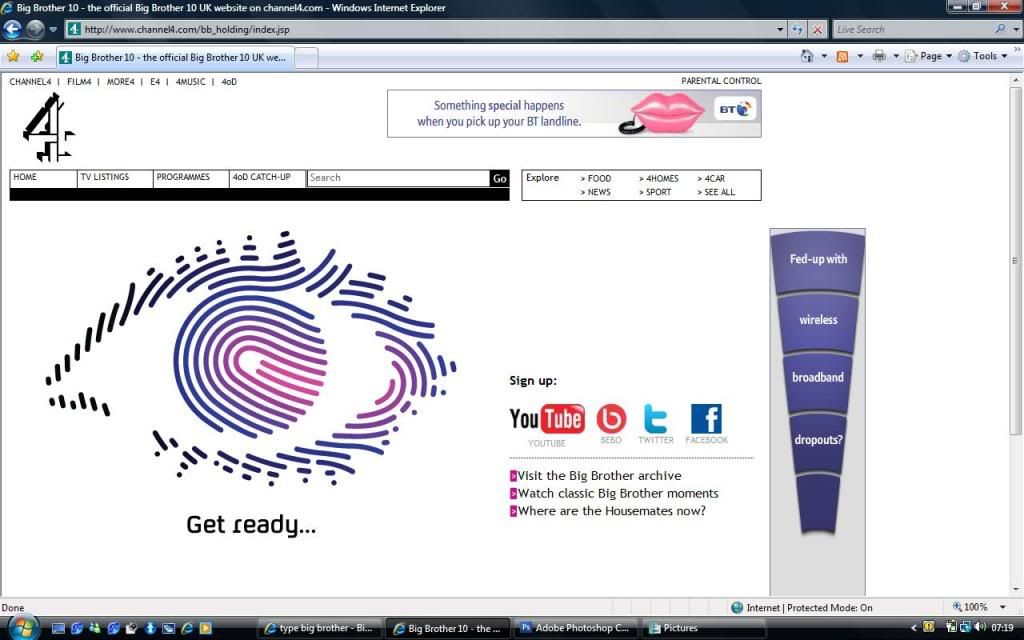
Task: Click the browser Back arrow button
Action: click(12, 29)
